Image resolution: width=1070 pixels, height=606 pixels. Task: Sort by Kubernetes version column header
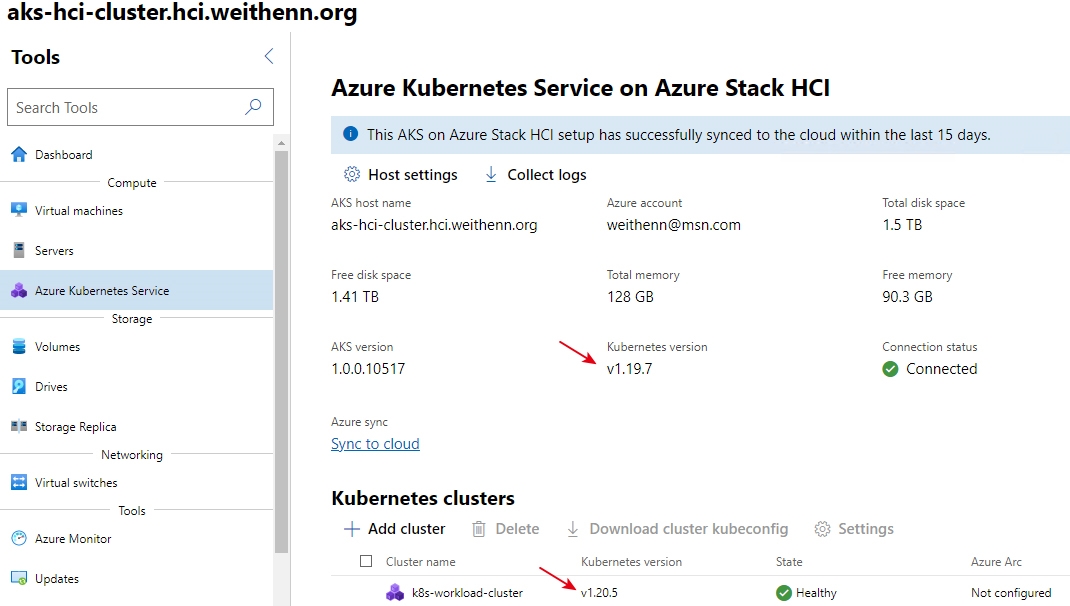pos(631,562)
